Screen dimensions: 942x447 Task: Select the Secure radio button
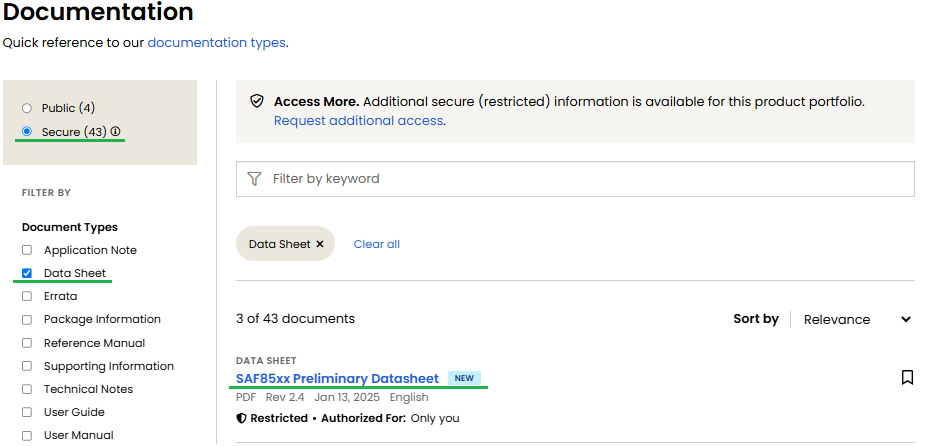27,131
